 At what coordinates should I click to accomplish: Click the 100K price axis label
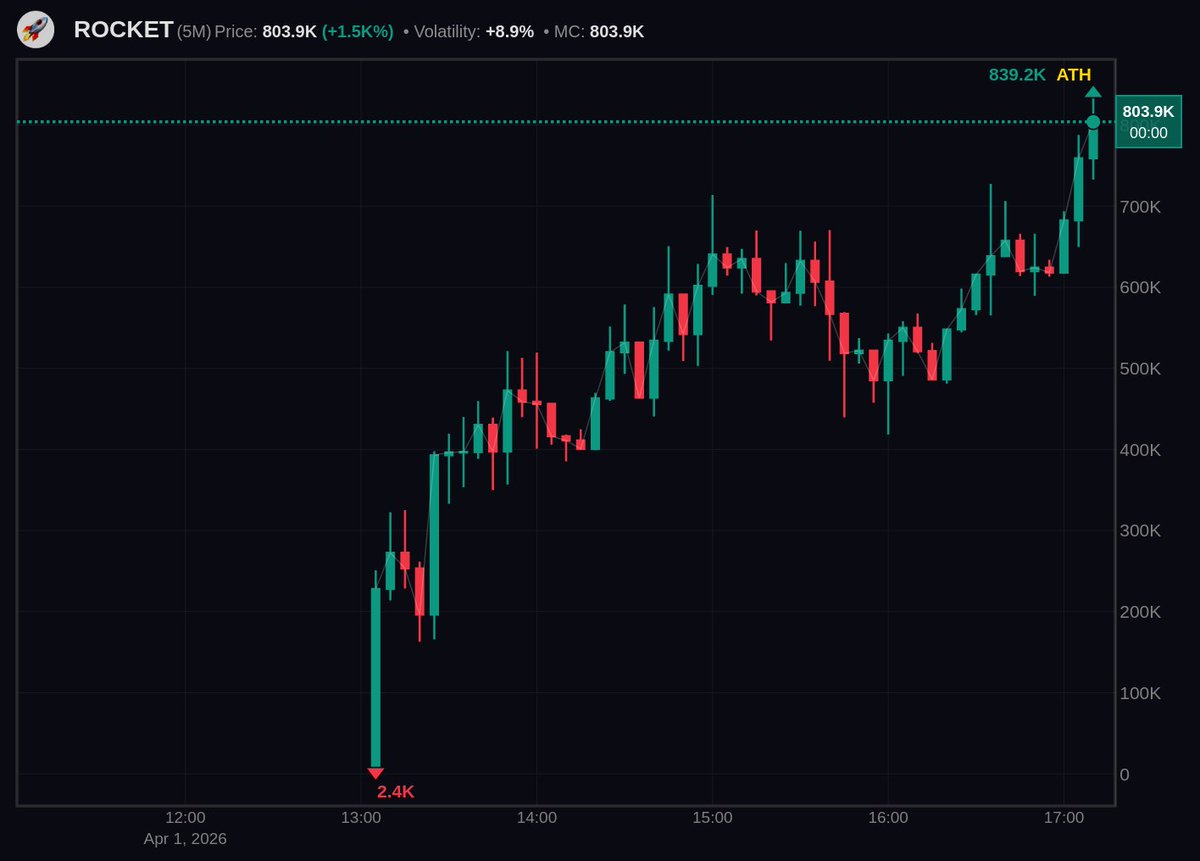(1141, 693)
